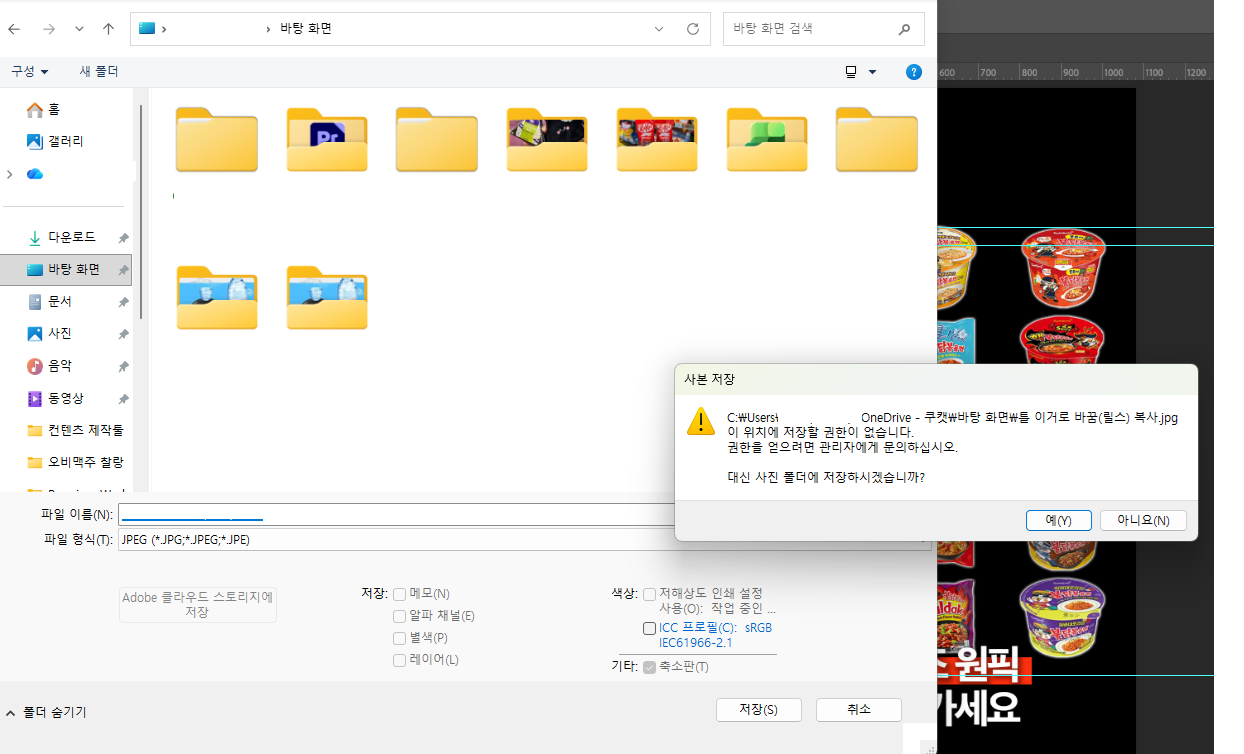Refresh the 바탕 화면 folder view
The width and height of the screenshot is (1244, 754).
(692, 29)
